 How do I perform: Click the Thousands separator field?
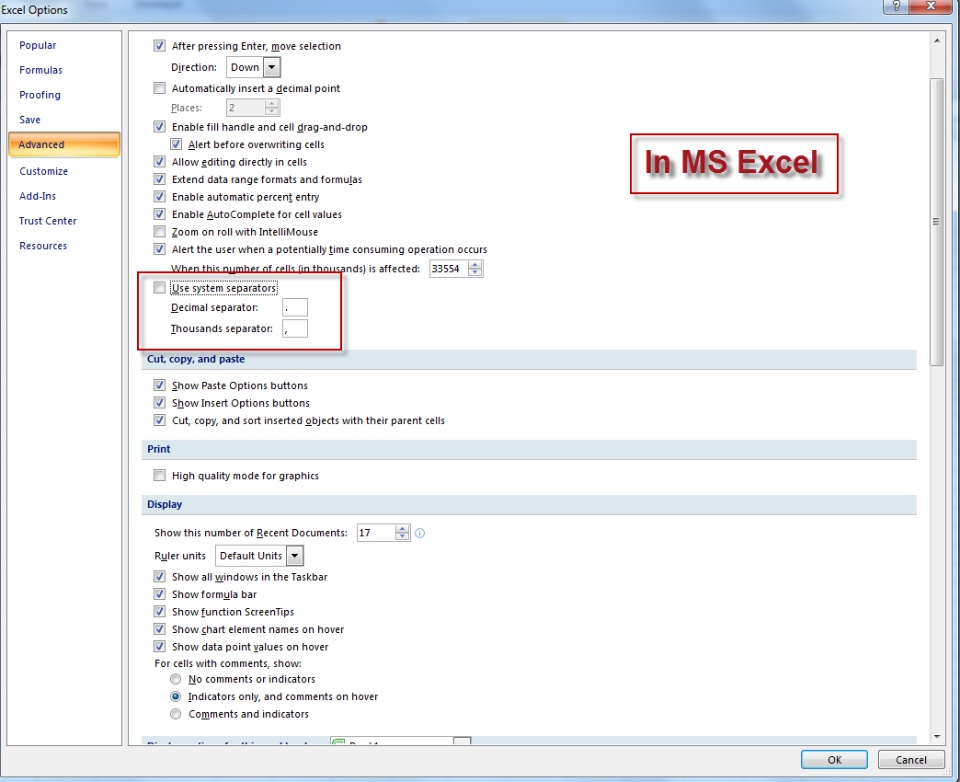[x=294, y=329]
